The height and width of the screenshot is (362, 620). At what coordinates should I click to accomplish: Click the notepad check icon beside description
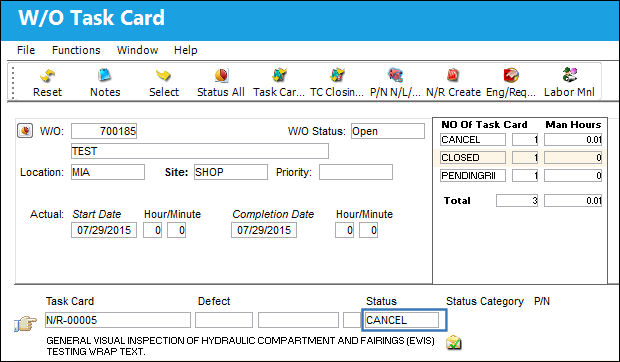[x=454, y=343]
